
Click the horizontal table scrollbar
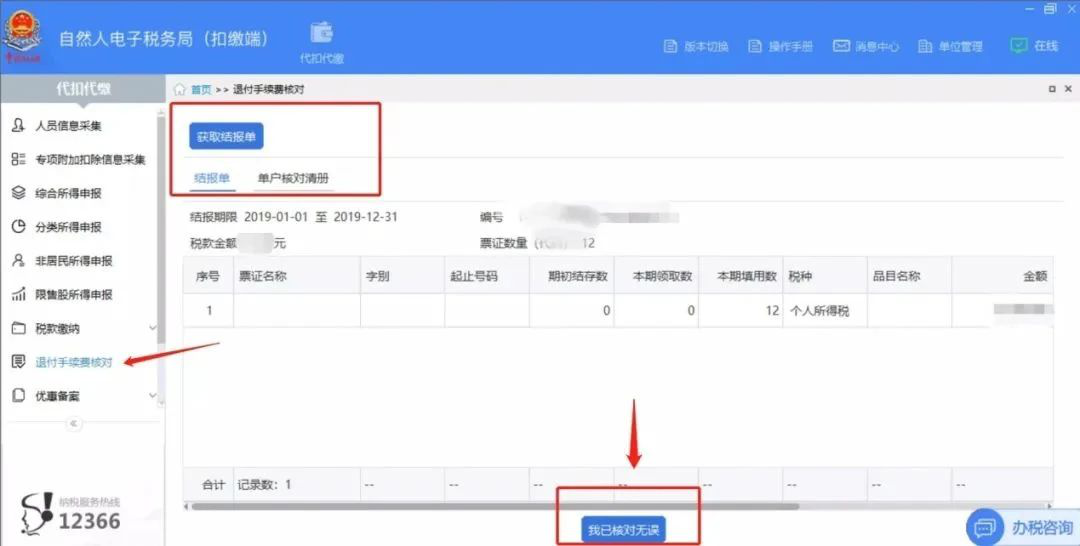click(500, 507)
